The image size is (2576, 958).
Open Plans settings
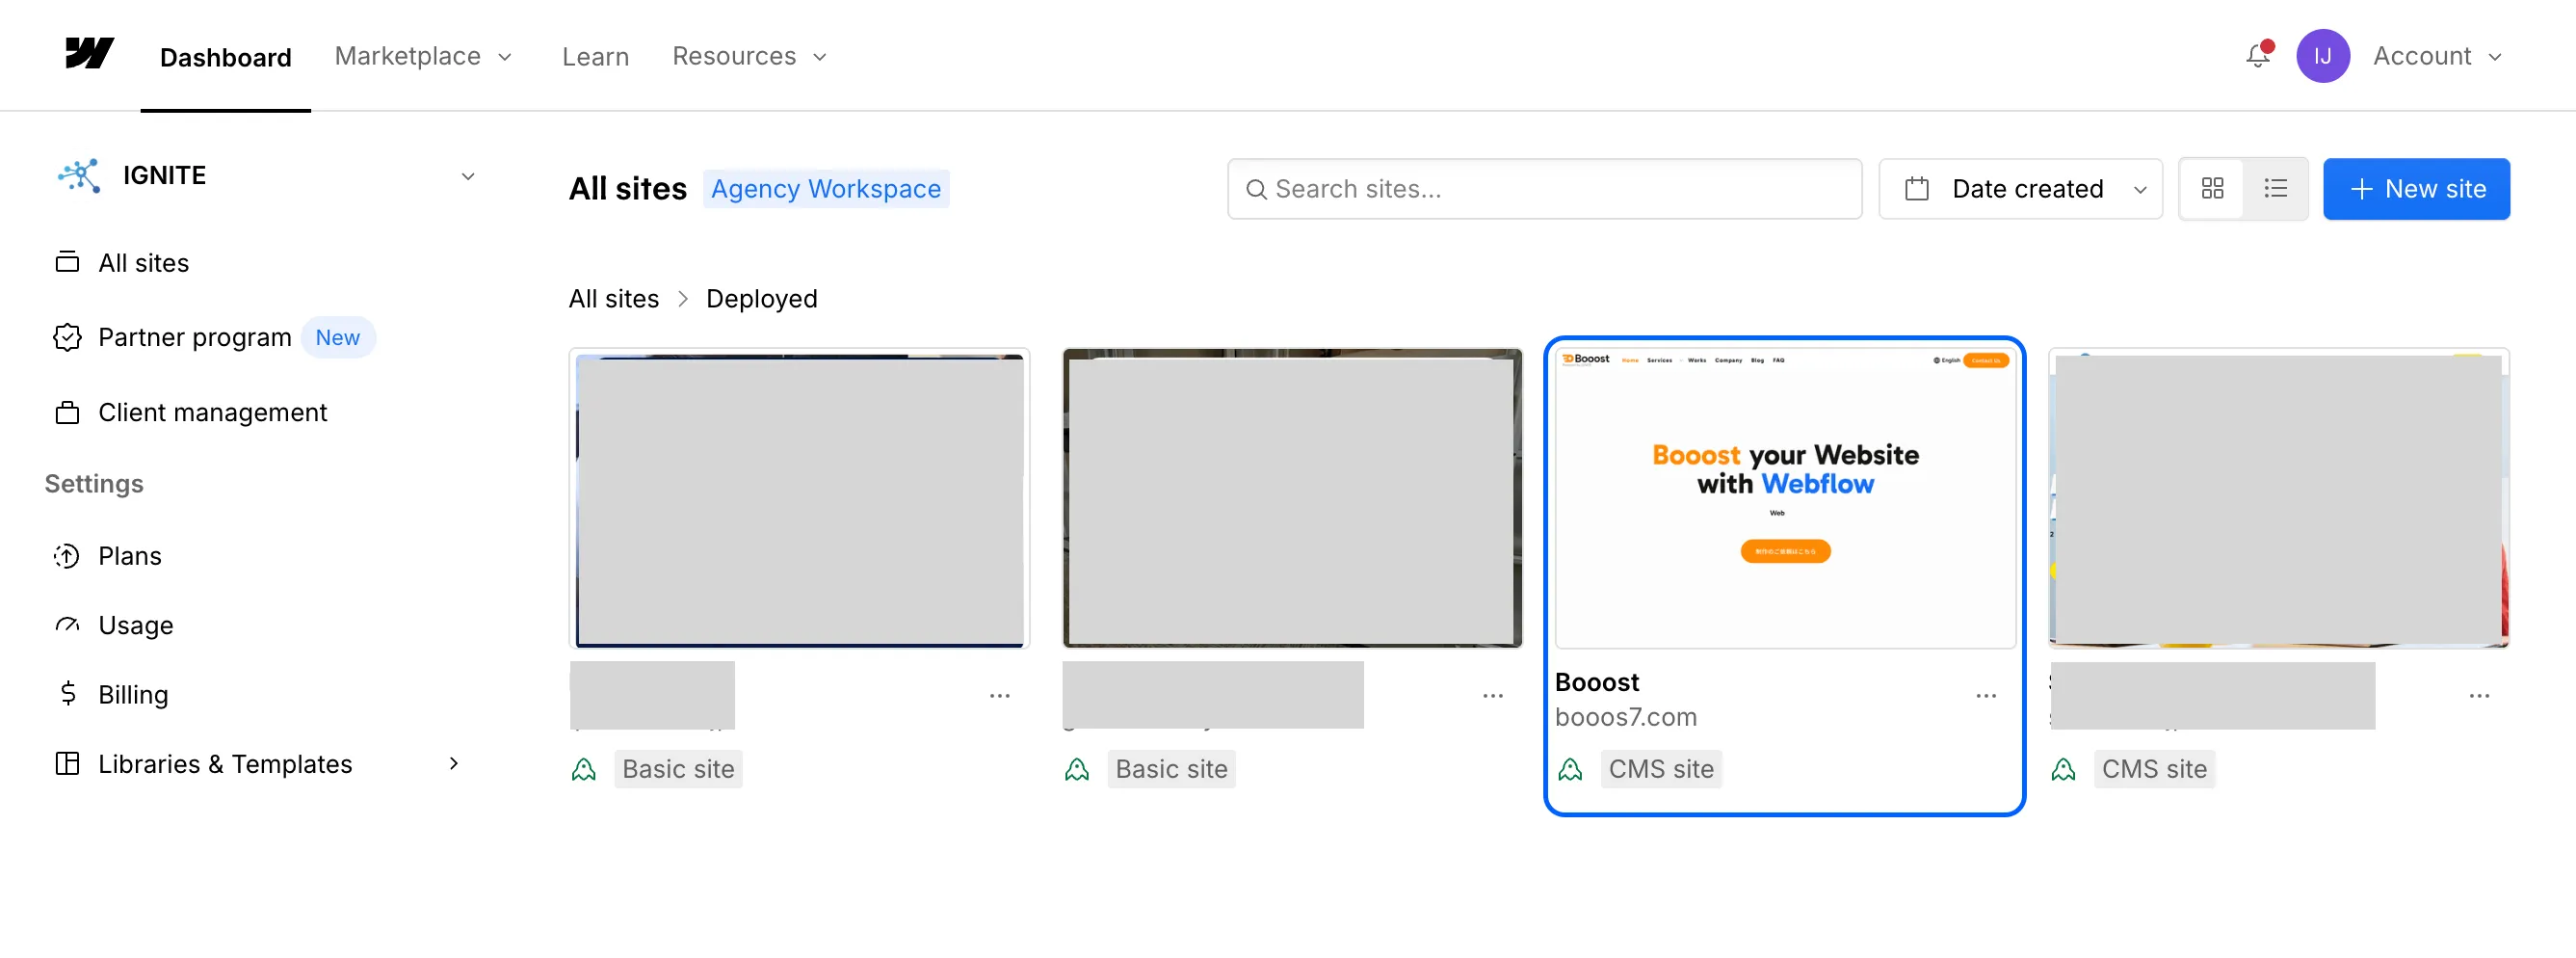point(129,555)
